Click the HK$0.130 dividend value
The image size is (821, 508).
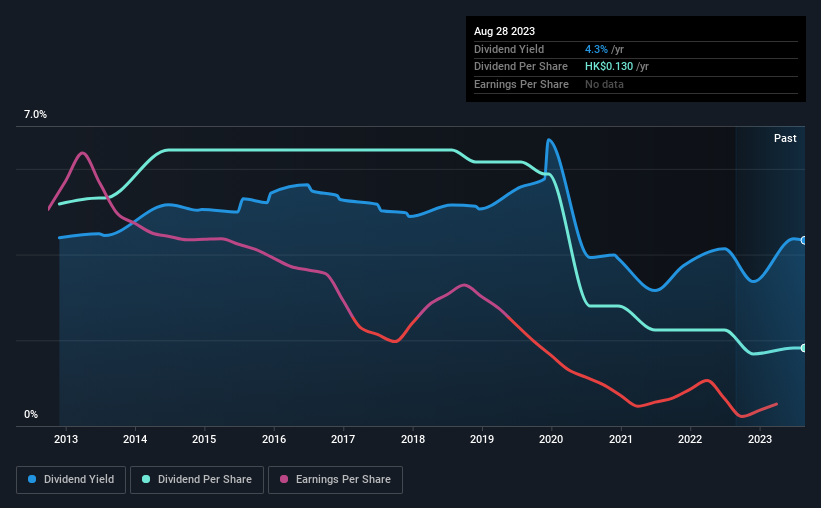(609, 67)
